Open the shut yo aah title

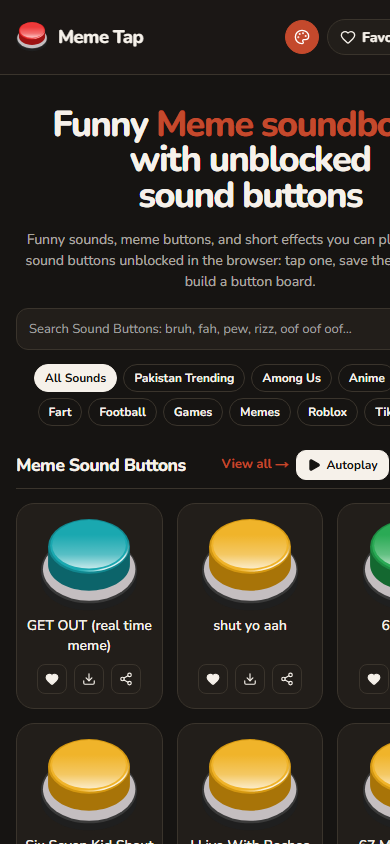coord(250,625)
